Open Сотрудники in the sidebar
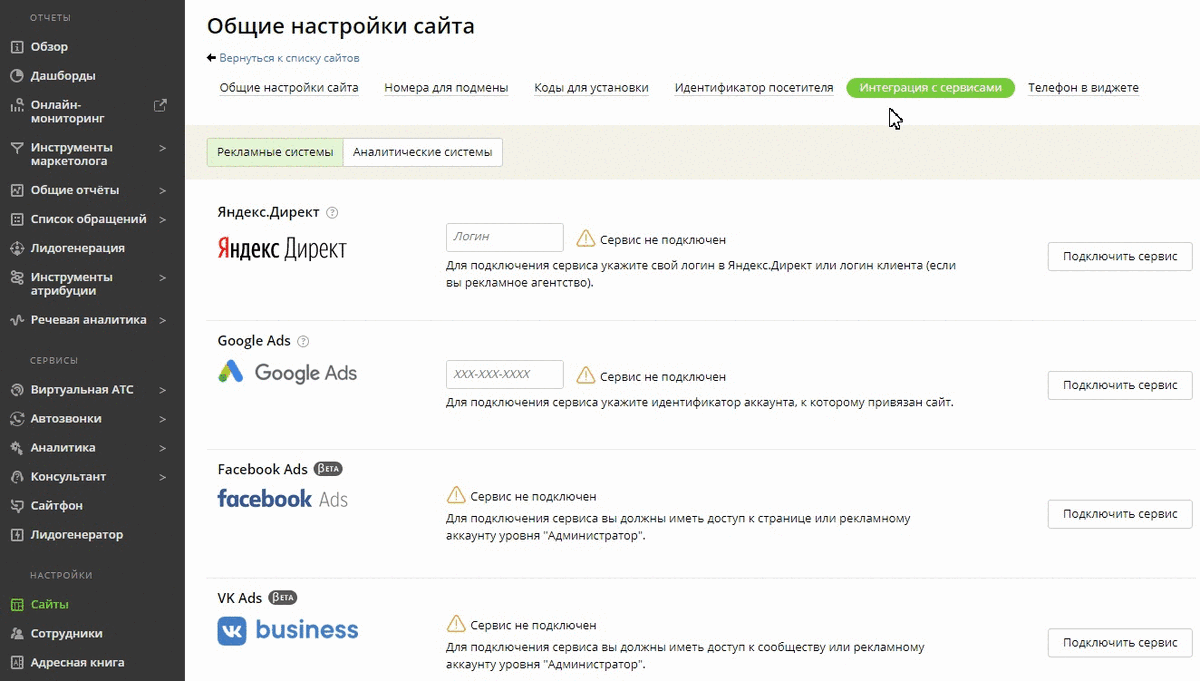The image size is (1200, 681). (x=67, y=634)
